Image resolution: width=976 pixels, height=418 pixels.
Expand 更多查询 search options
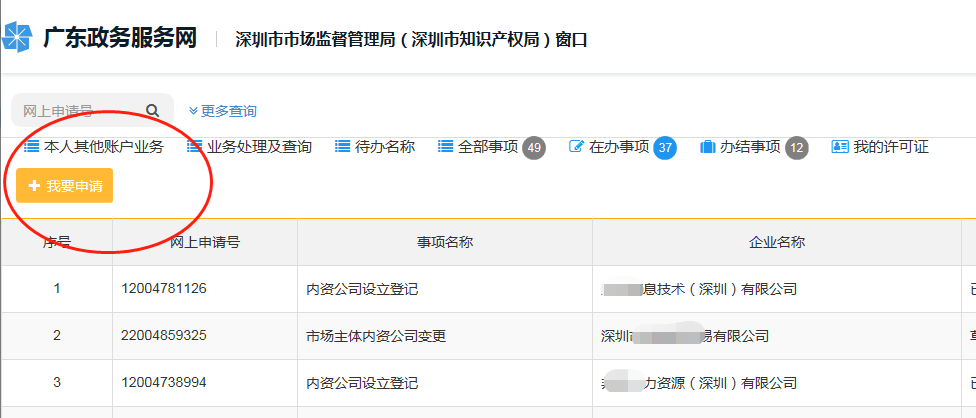coord(222,111)
